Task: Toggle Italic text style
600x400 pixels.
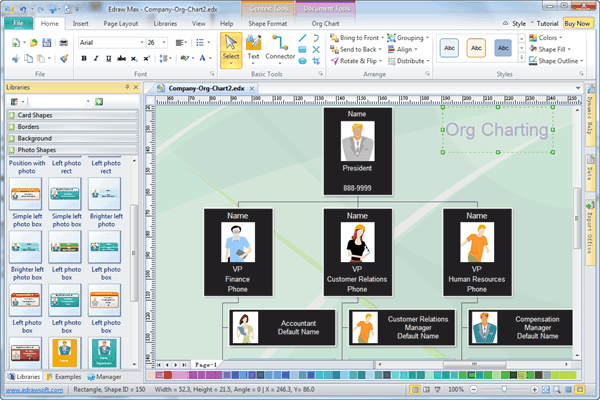Action: tap(96, 59)
